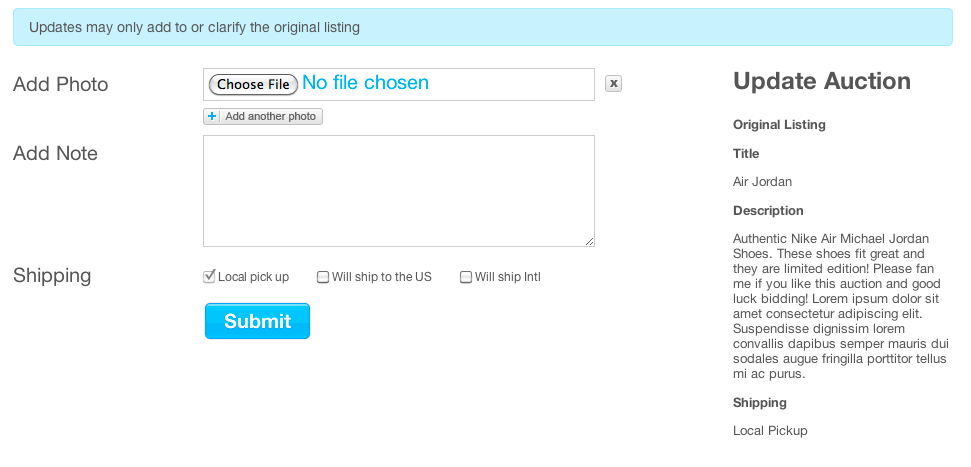Click the Authentic Nike description paragraph
Image resolution: width=971 pixels, height=467 pixels.
(x=838, y=306)
